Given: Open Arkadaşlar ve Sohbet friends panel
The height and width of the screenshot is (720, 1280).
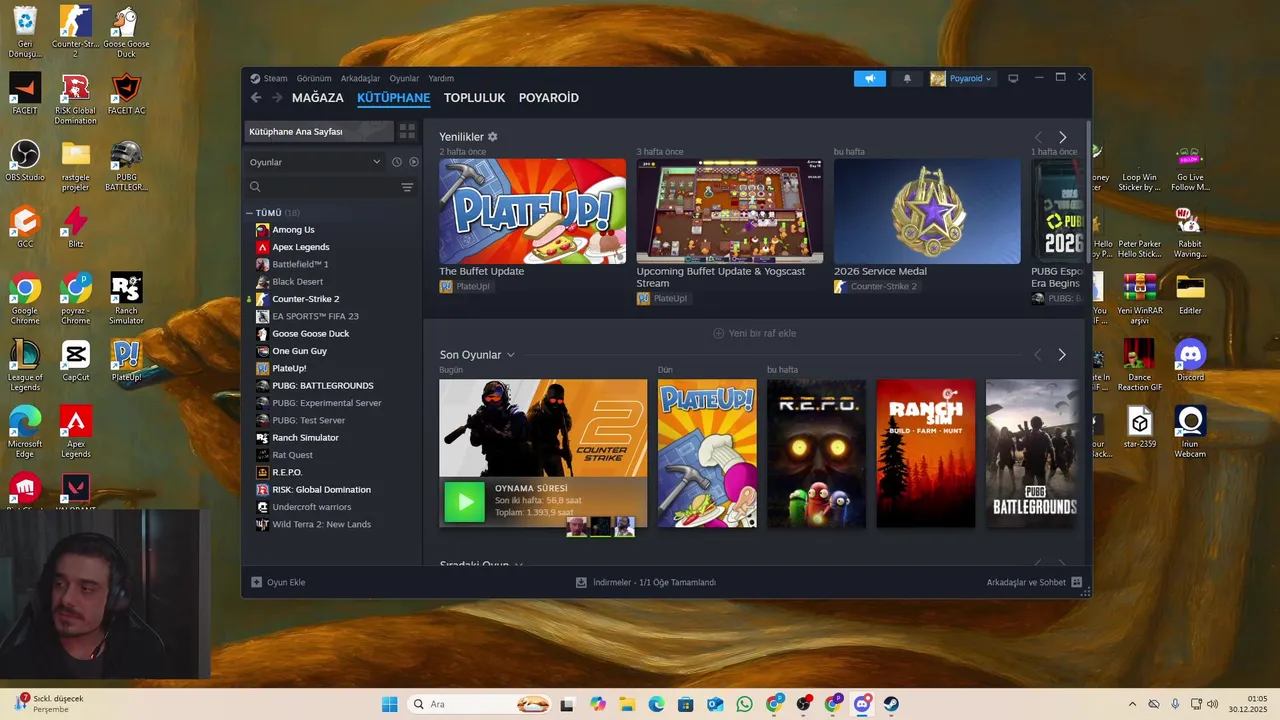Looking at the screenshot, I should (x=1034, y=582).
